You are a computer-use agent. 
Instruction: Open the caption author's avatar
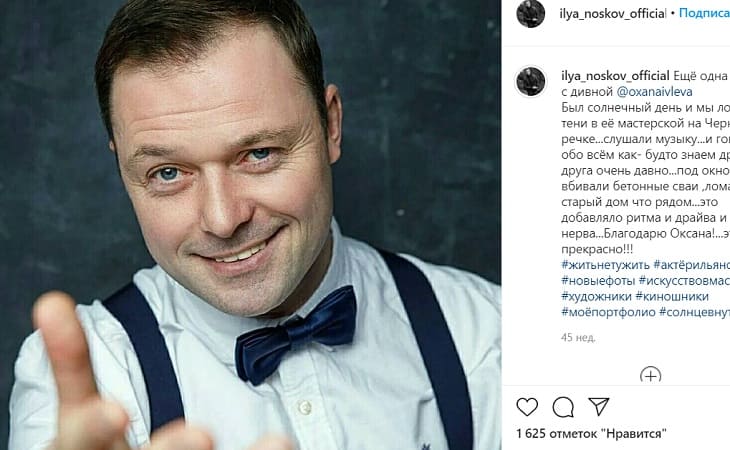pyautogui.click(x=531, y=81)
